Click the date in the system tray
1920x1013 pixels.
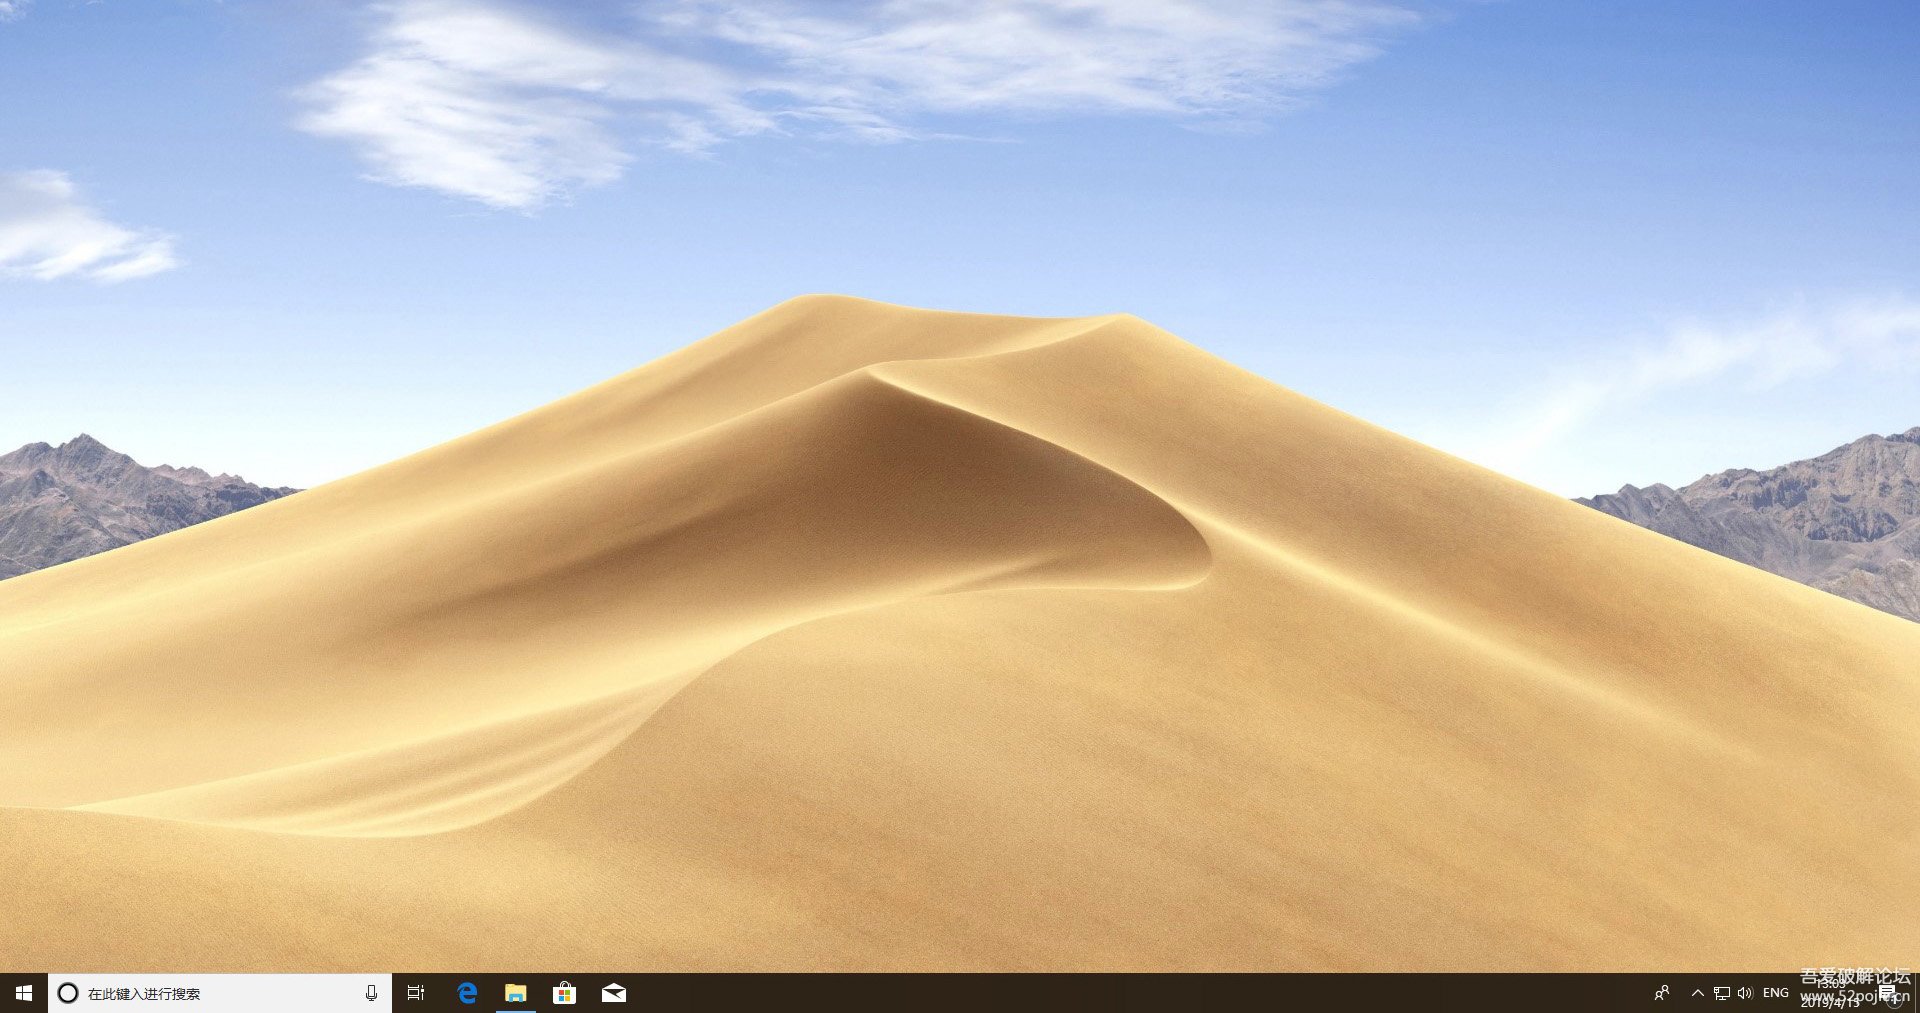tap(1831, 1003)
